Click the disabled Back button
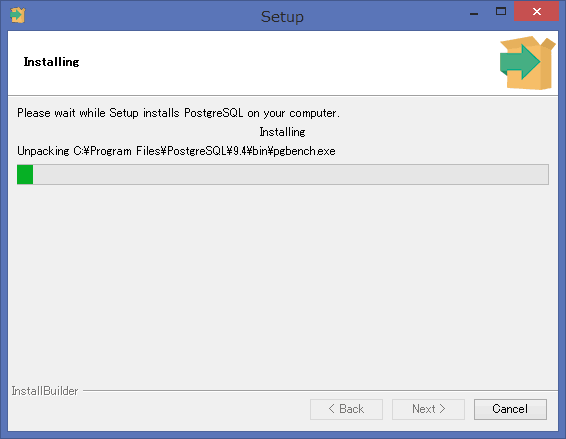 (346, 409)
